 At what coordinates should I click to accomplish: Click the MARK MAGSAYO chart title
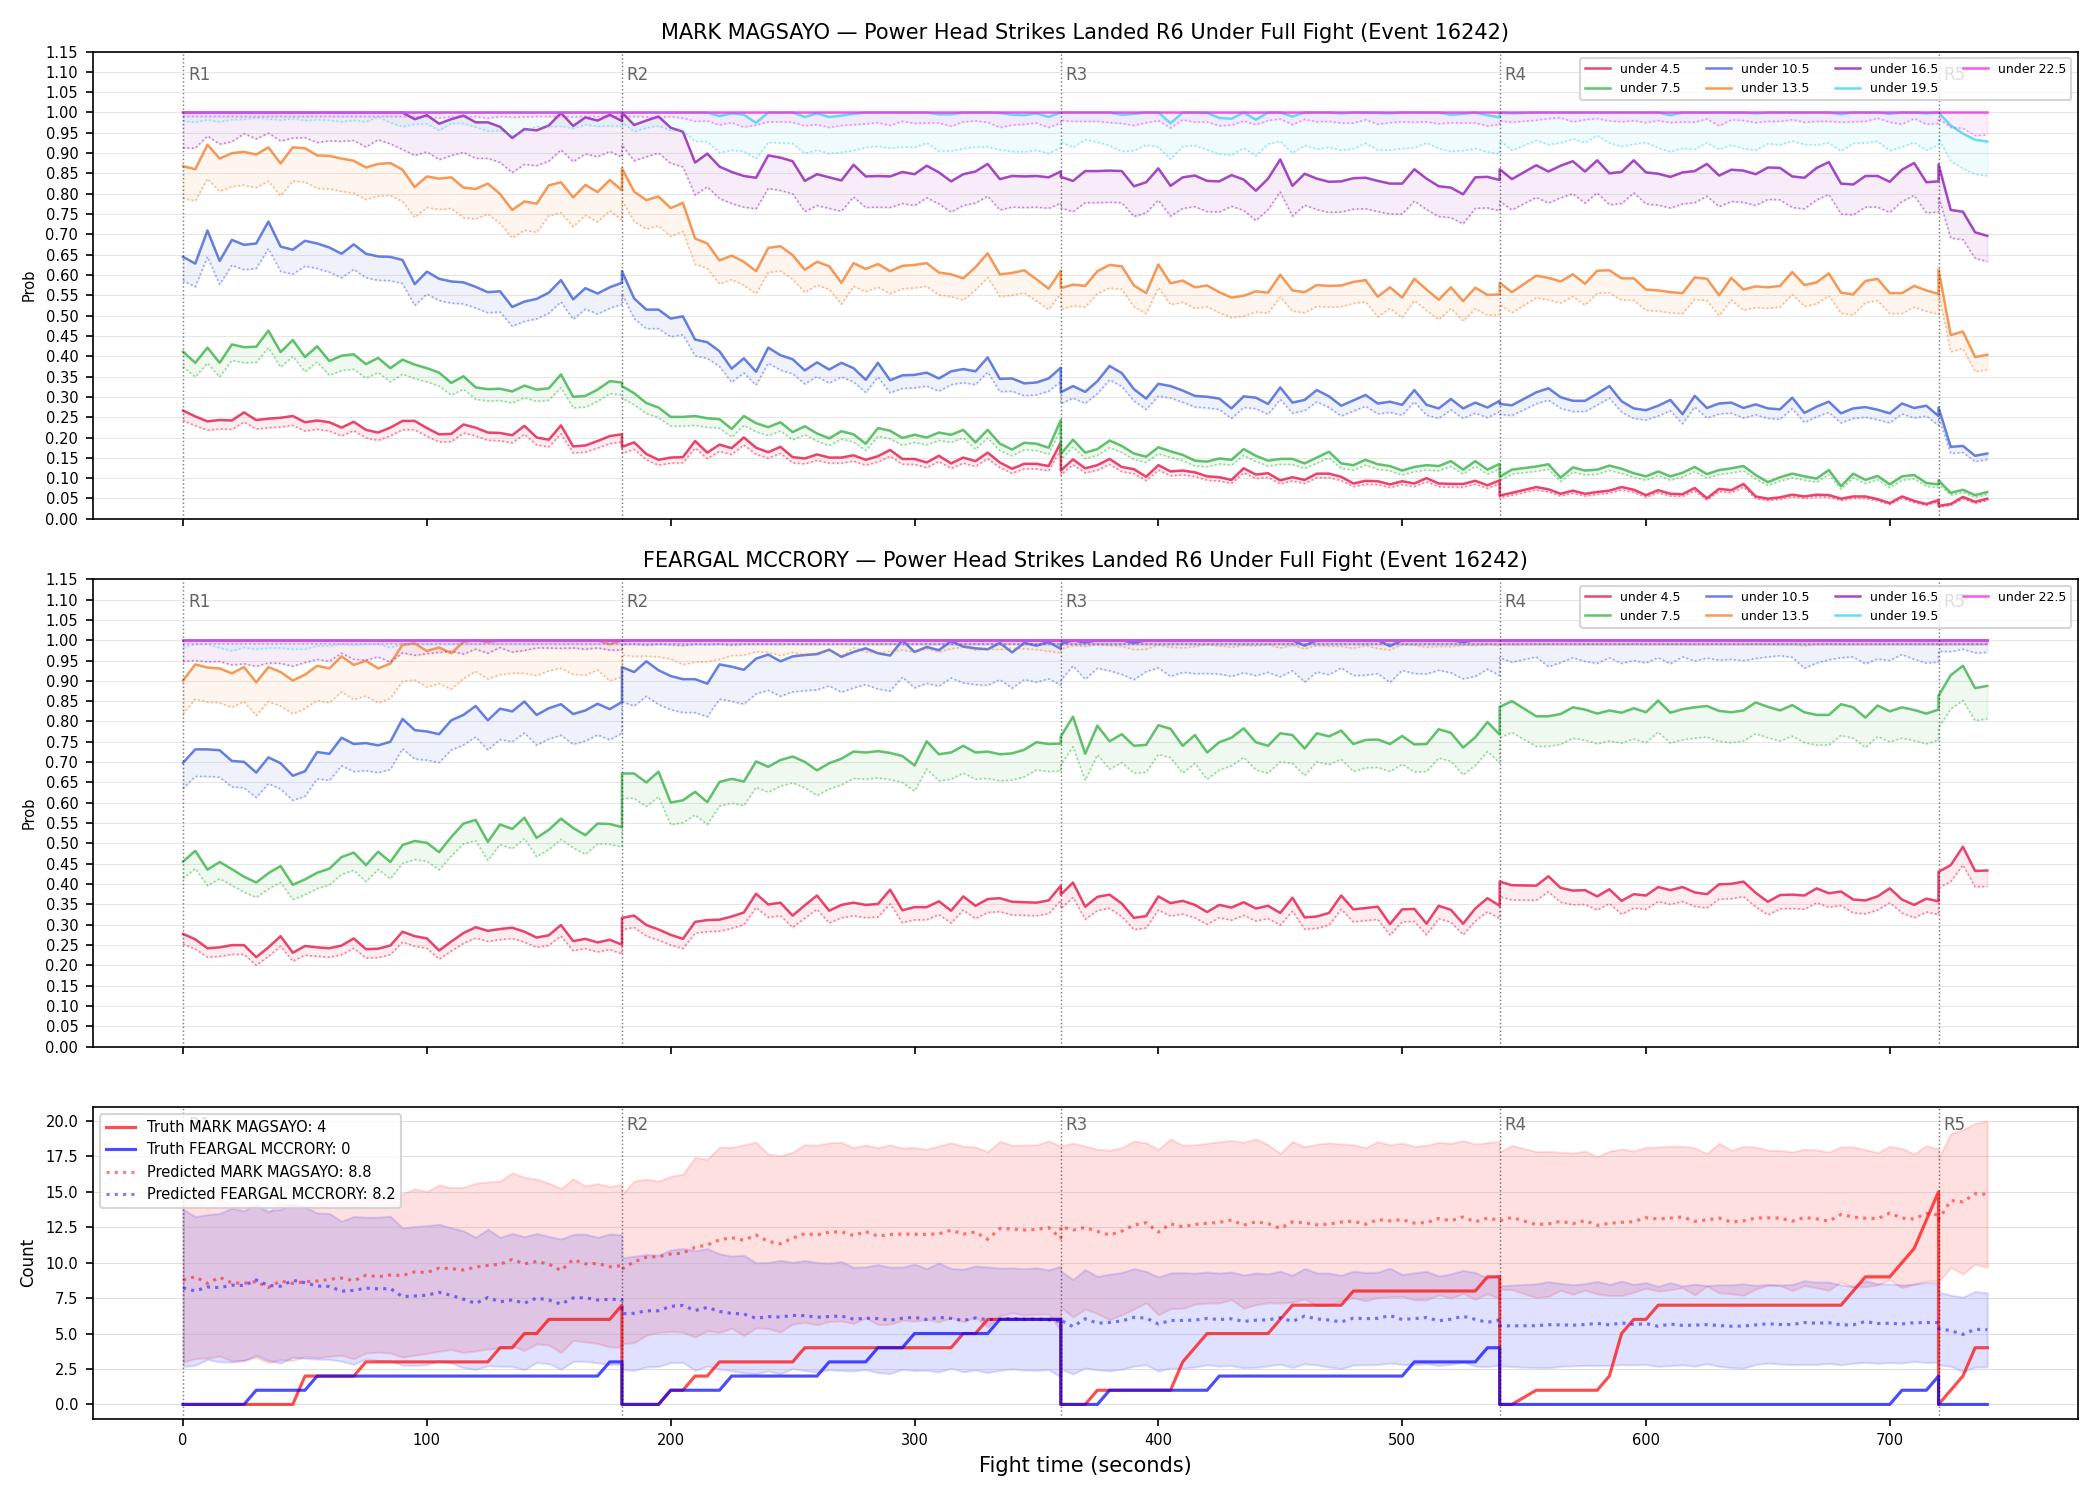point(1085,32)
